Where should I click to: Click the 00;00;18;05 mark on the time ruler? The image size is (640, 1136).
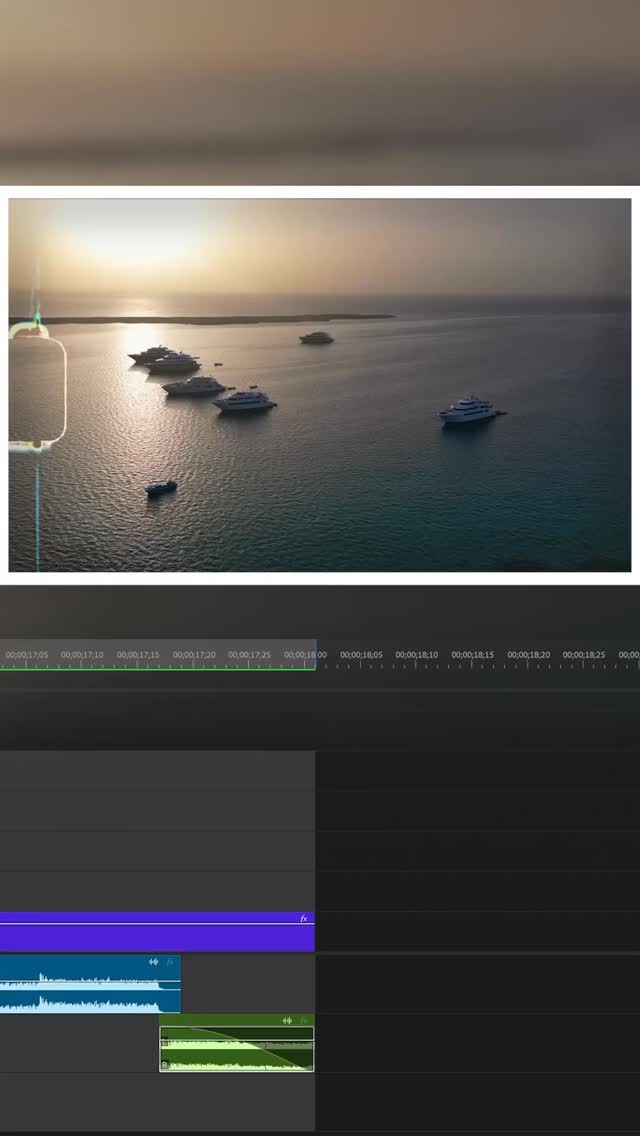[361, 655]
